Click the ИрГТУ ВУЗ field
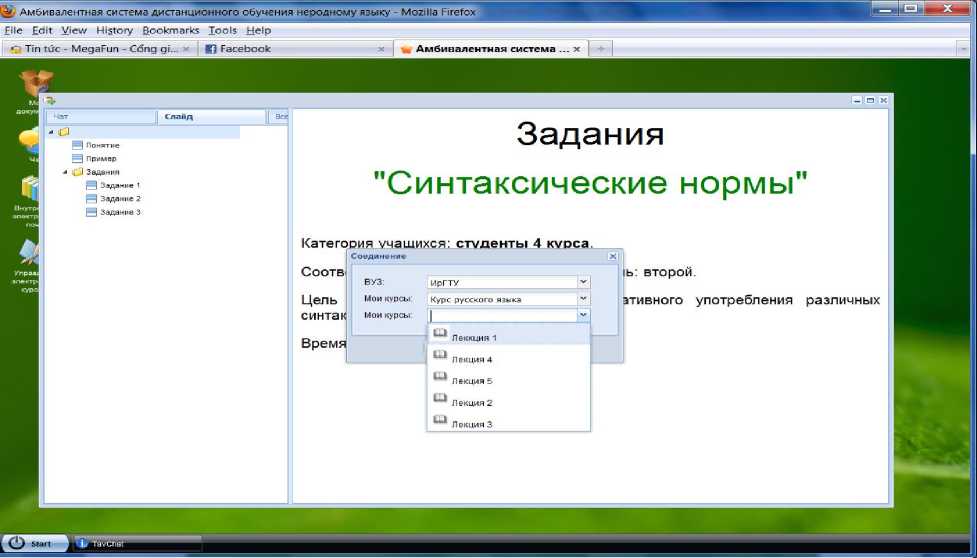 click(502, 282)
